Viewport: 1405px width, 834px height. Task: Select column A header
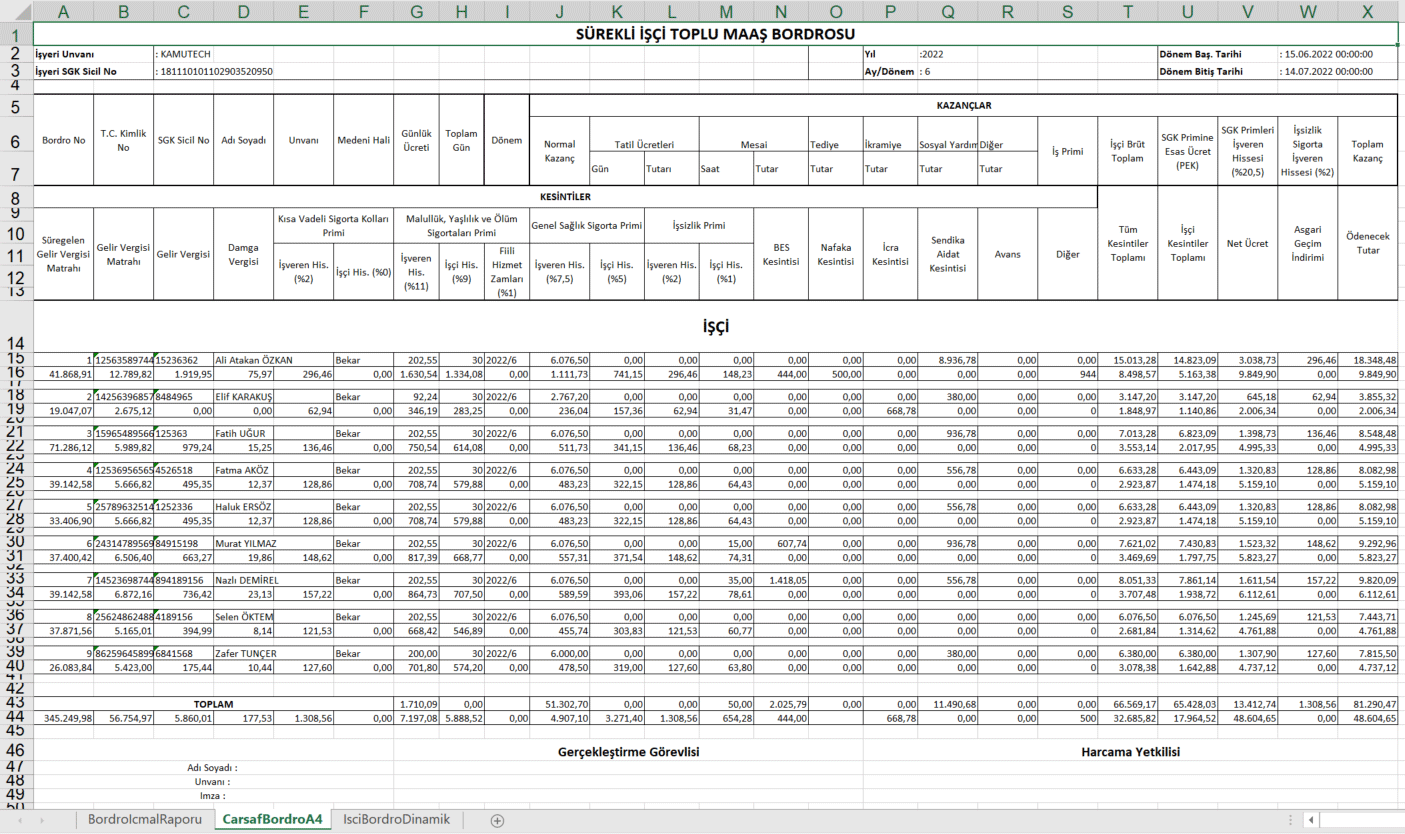(x=63, y=12)
